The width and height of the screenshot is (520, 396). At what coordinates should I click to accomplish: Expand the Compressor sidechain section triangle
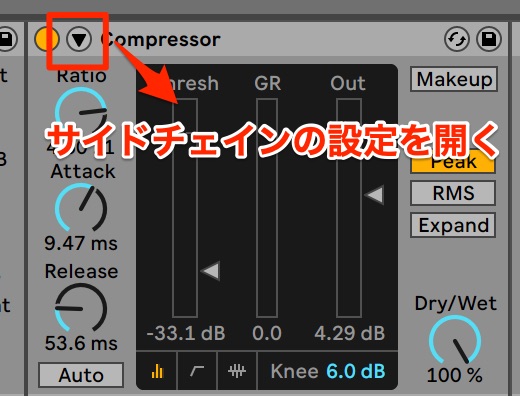79,39
